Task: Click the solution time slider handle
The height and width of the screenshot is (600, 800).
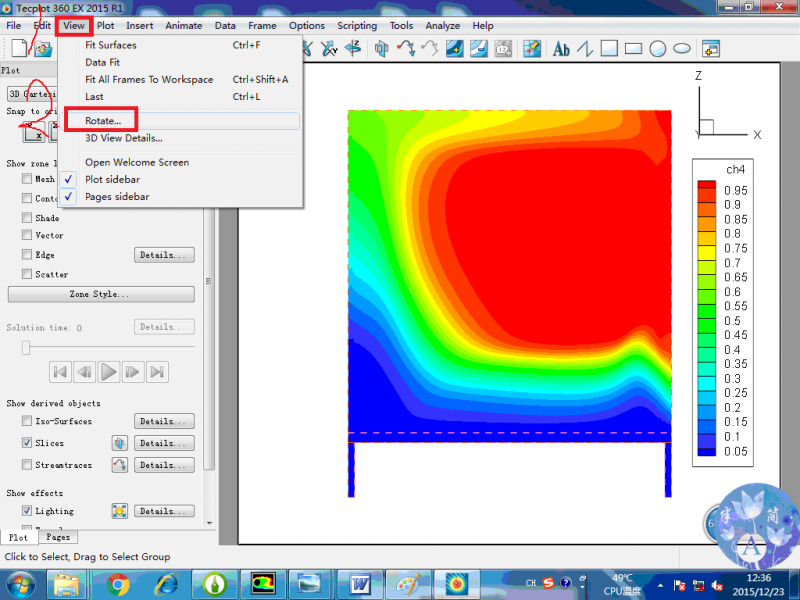Action: (26, 347)
